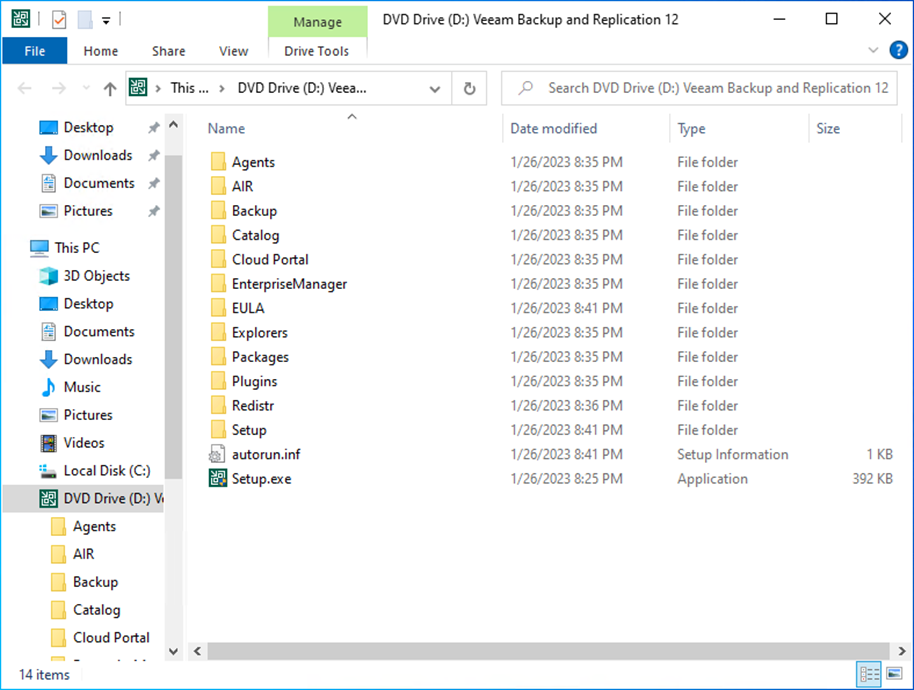Screen dimensions: 914x690
Task: Expand the ribbon using the chevron
Action: tap(873, 50)
